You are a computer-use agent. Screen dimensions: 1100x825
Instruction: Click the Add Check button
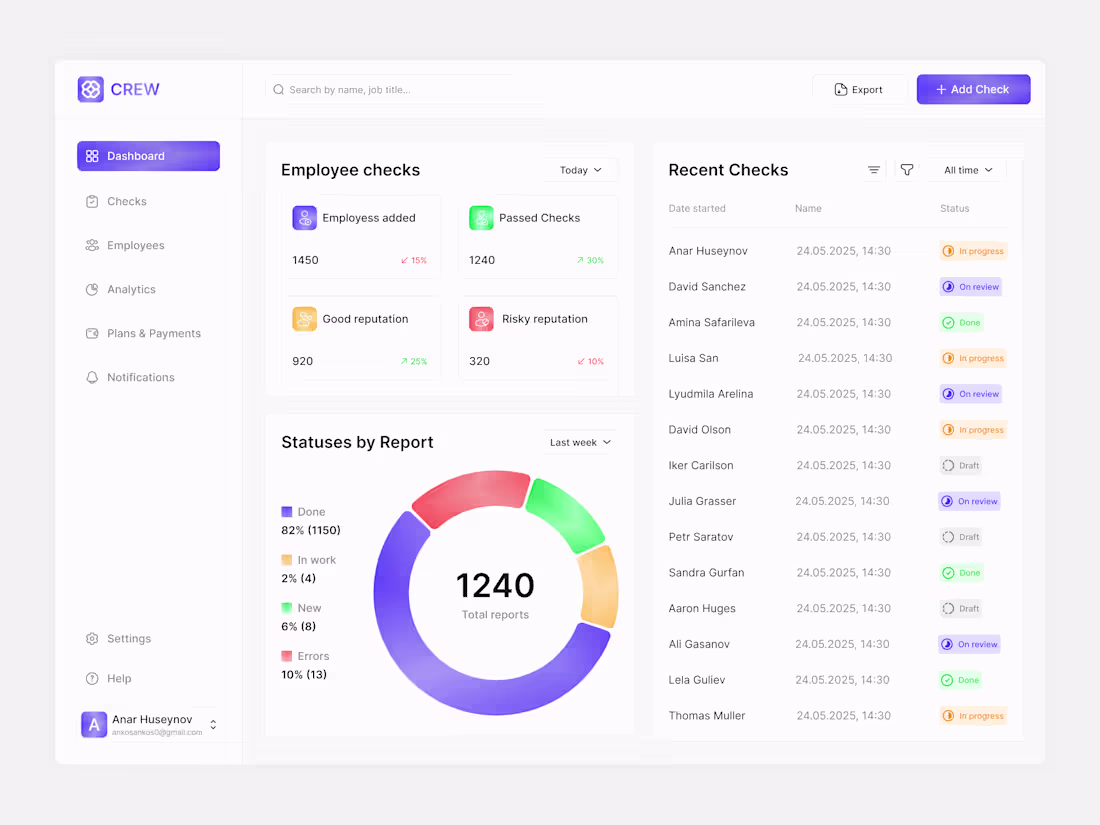tap(972, 89)
